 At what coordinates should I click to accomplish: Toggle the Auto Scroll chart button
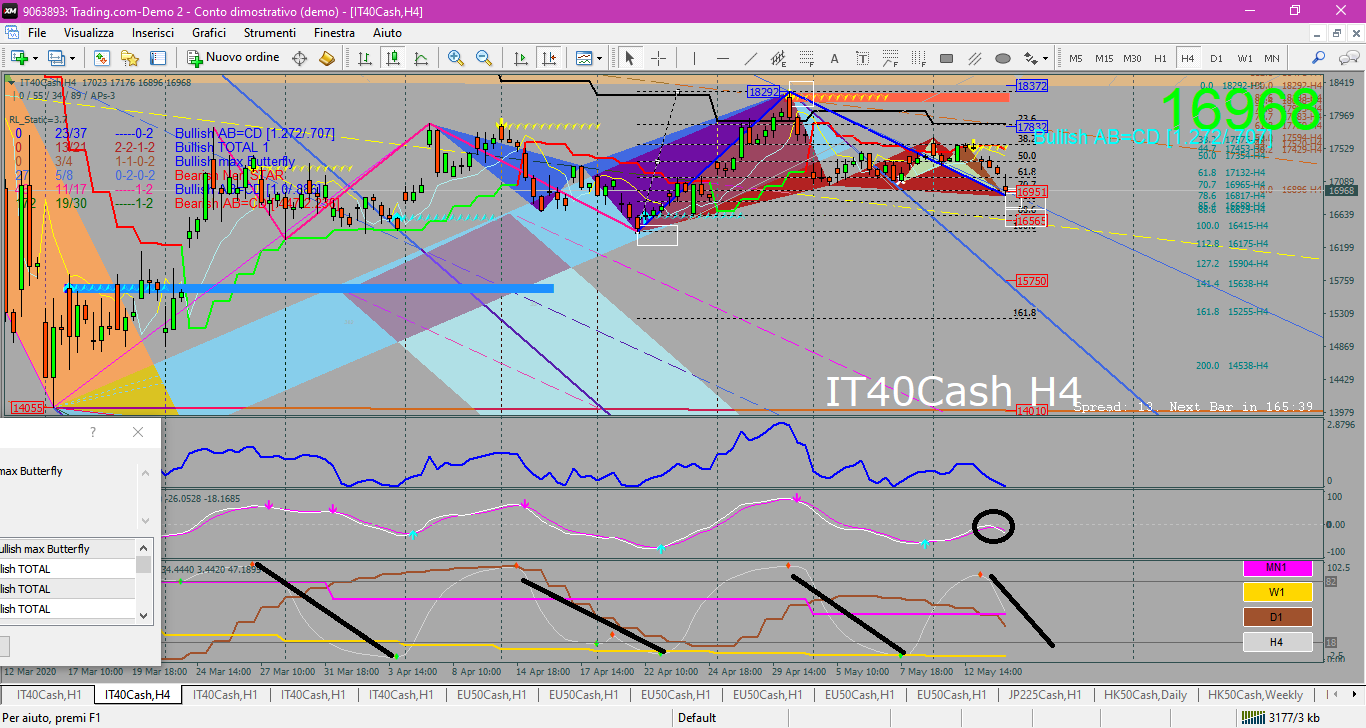click(x=520, y=58)
